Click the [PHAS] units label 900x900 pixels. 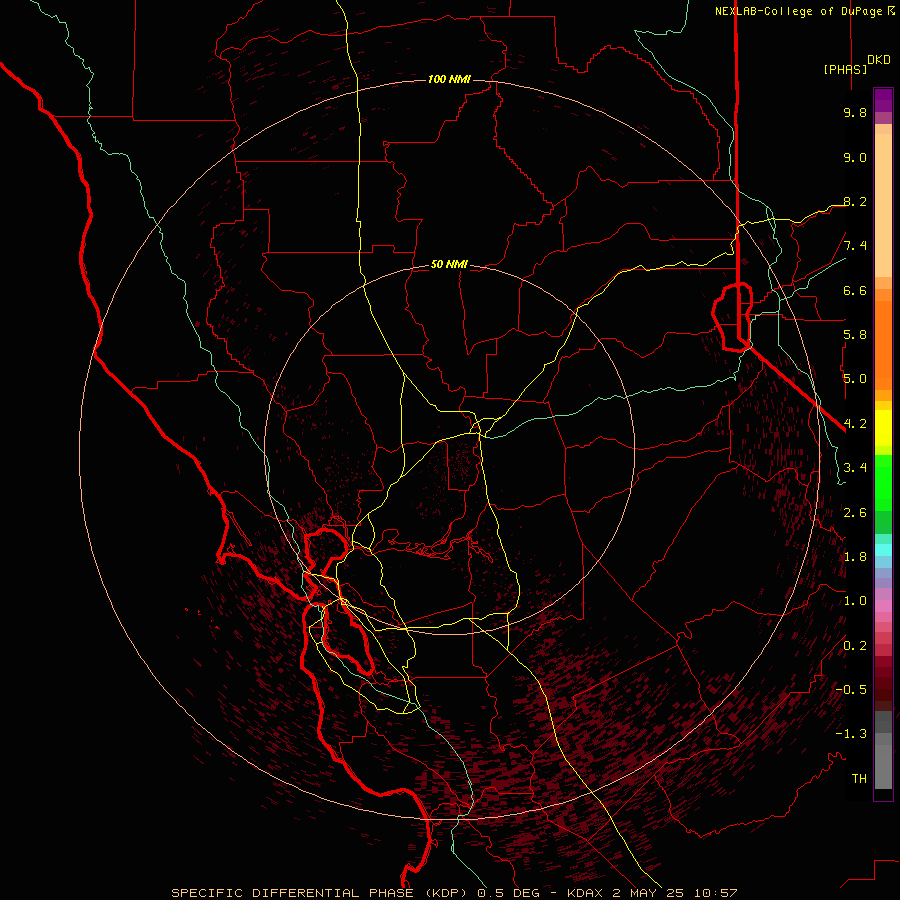pyautogui.click(x=845, y=69)
